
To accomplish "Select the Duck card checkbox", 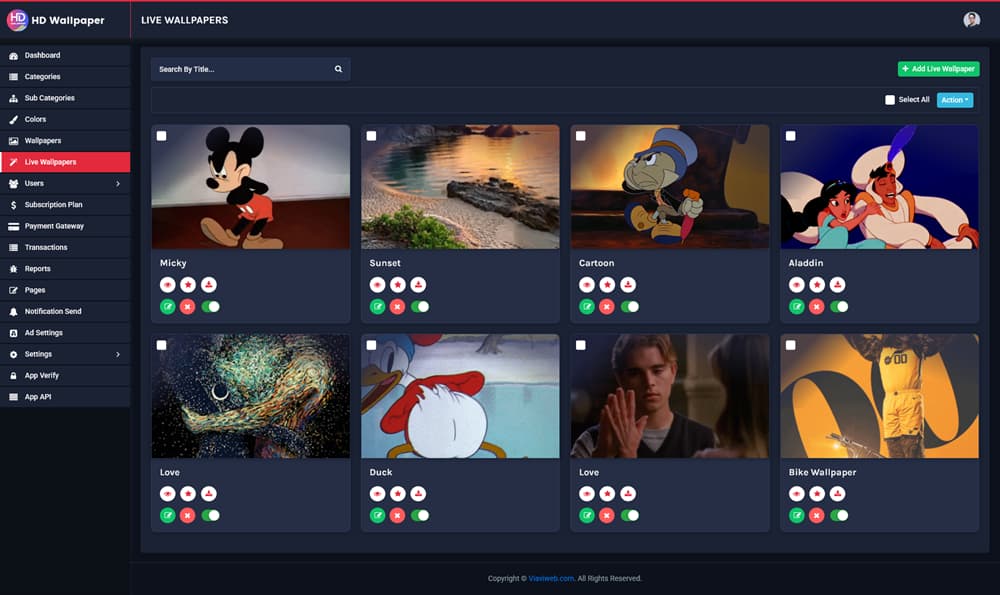I will point(371,345).
